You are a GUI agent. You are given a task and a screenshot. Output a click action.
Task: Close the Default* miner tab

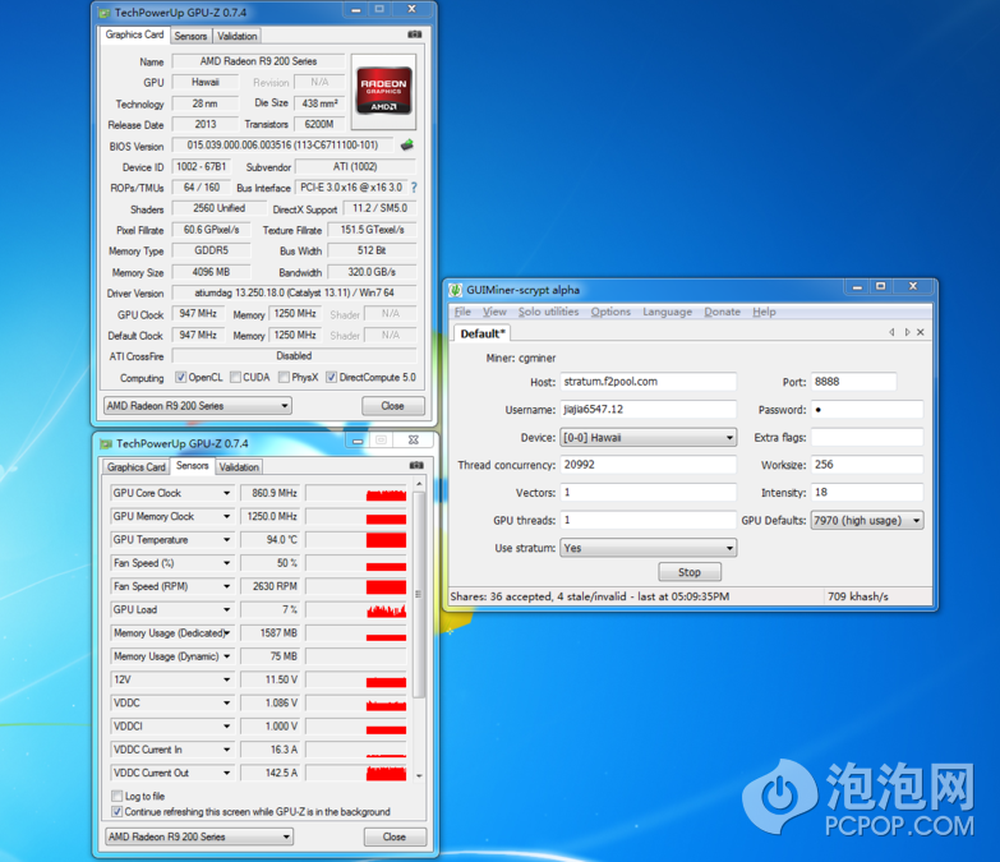click(920, 332)
